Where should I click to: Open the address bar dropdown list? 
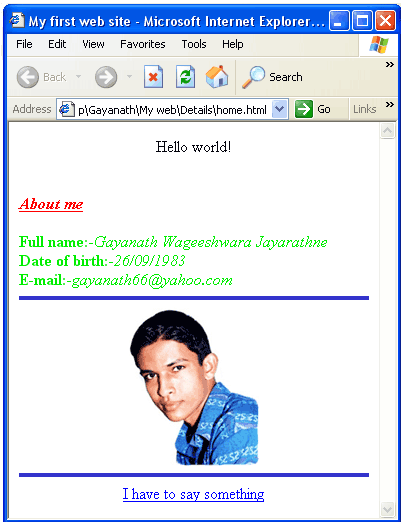pyautogui.click(x=279, y=109)
